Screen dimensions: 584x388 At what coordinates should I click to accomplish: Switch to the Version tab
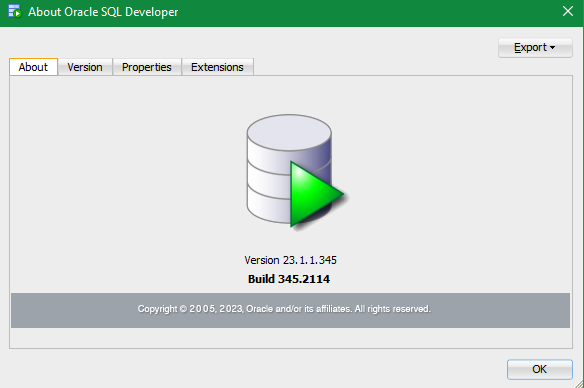pyautogui.click(x=85, y=67)
